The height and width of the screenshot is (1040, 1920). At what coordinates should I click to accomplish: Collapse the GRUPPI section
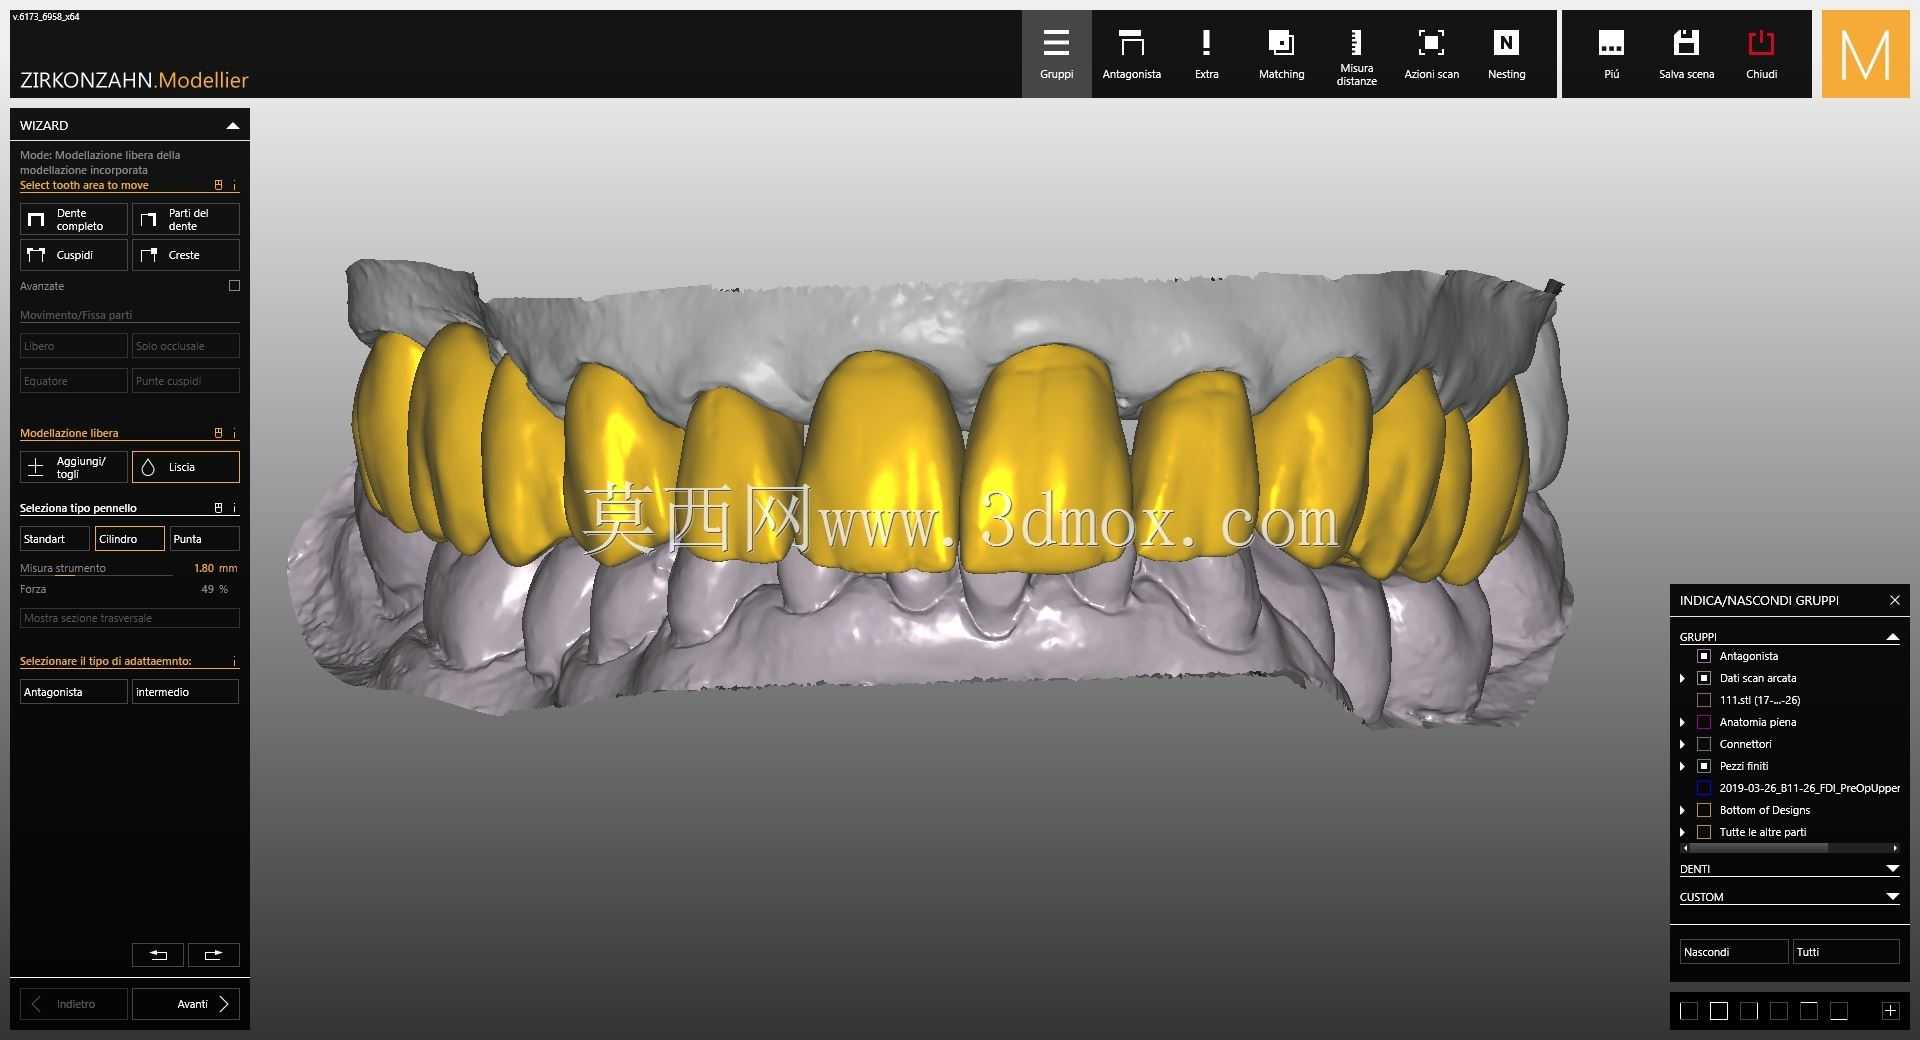pyautogui.click(x=1892, y=637)
